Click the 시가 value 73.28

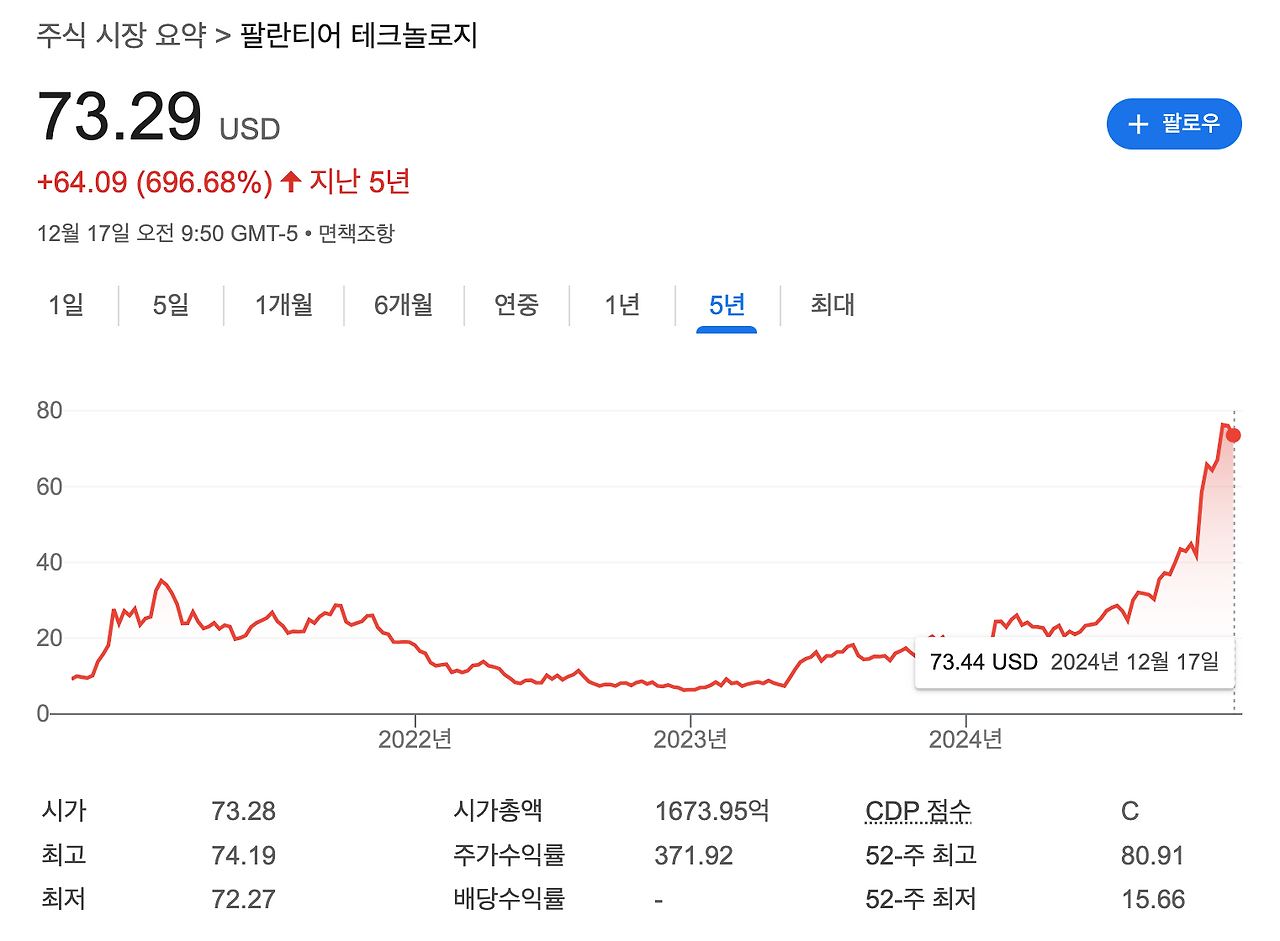click(x=244, y=811)
